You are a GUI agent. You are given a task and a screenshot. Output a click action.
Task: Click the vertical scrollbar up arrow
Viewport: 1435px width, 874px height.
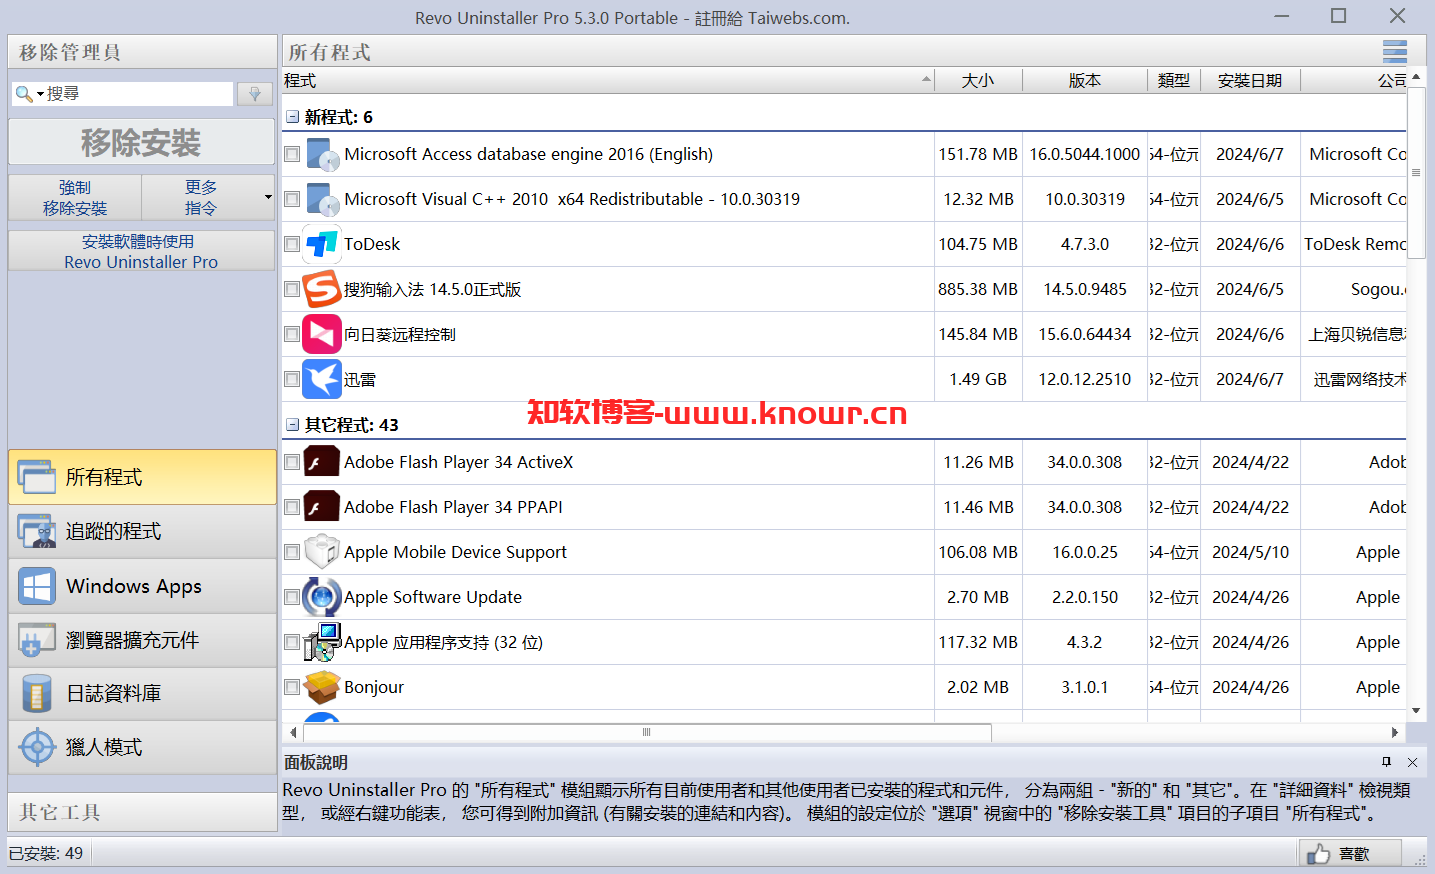coord(1416,77)
